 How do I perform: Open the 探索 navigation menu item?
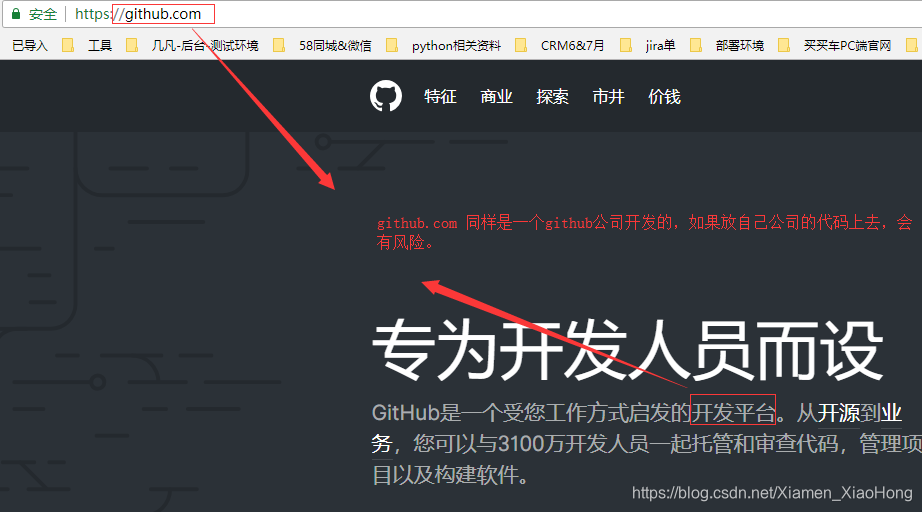[x=552, y=96]
